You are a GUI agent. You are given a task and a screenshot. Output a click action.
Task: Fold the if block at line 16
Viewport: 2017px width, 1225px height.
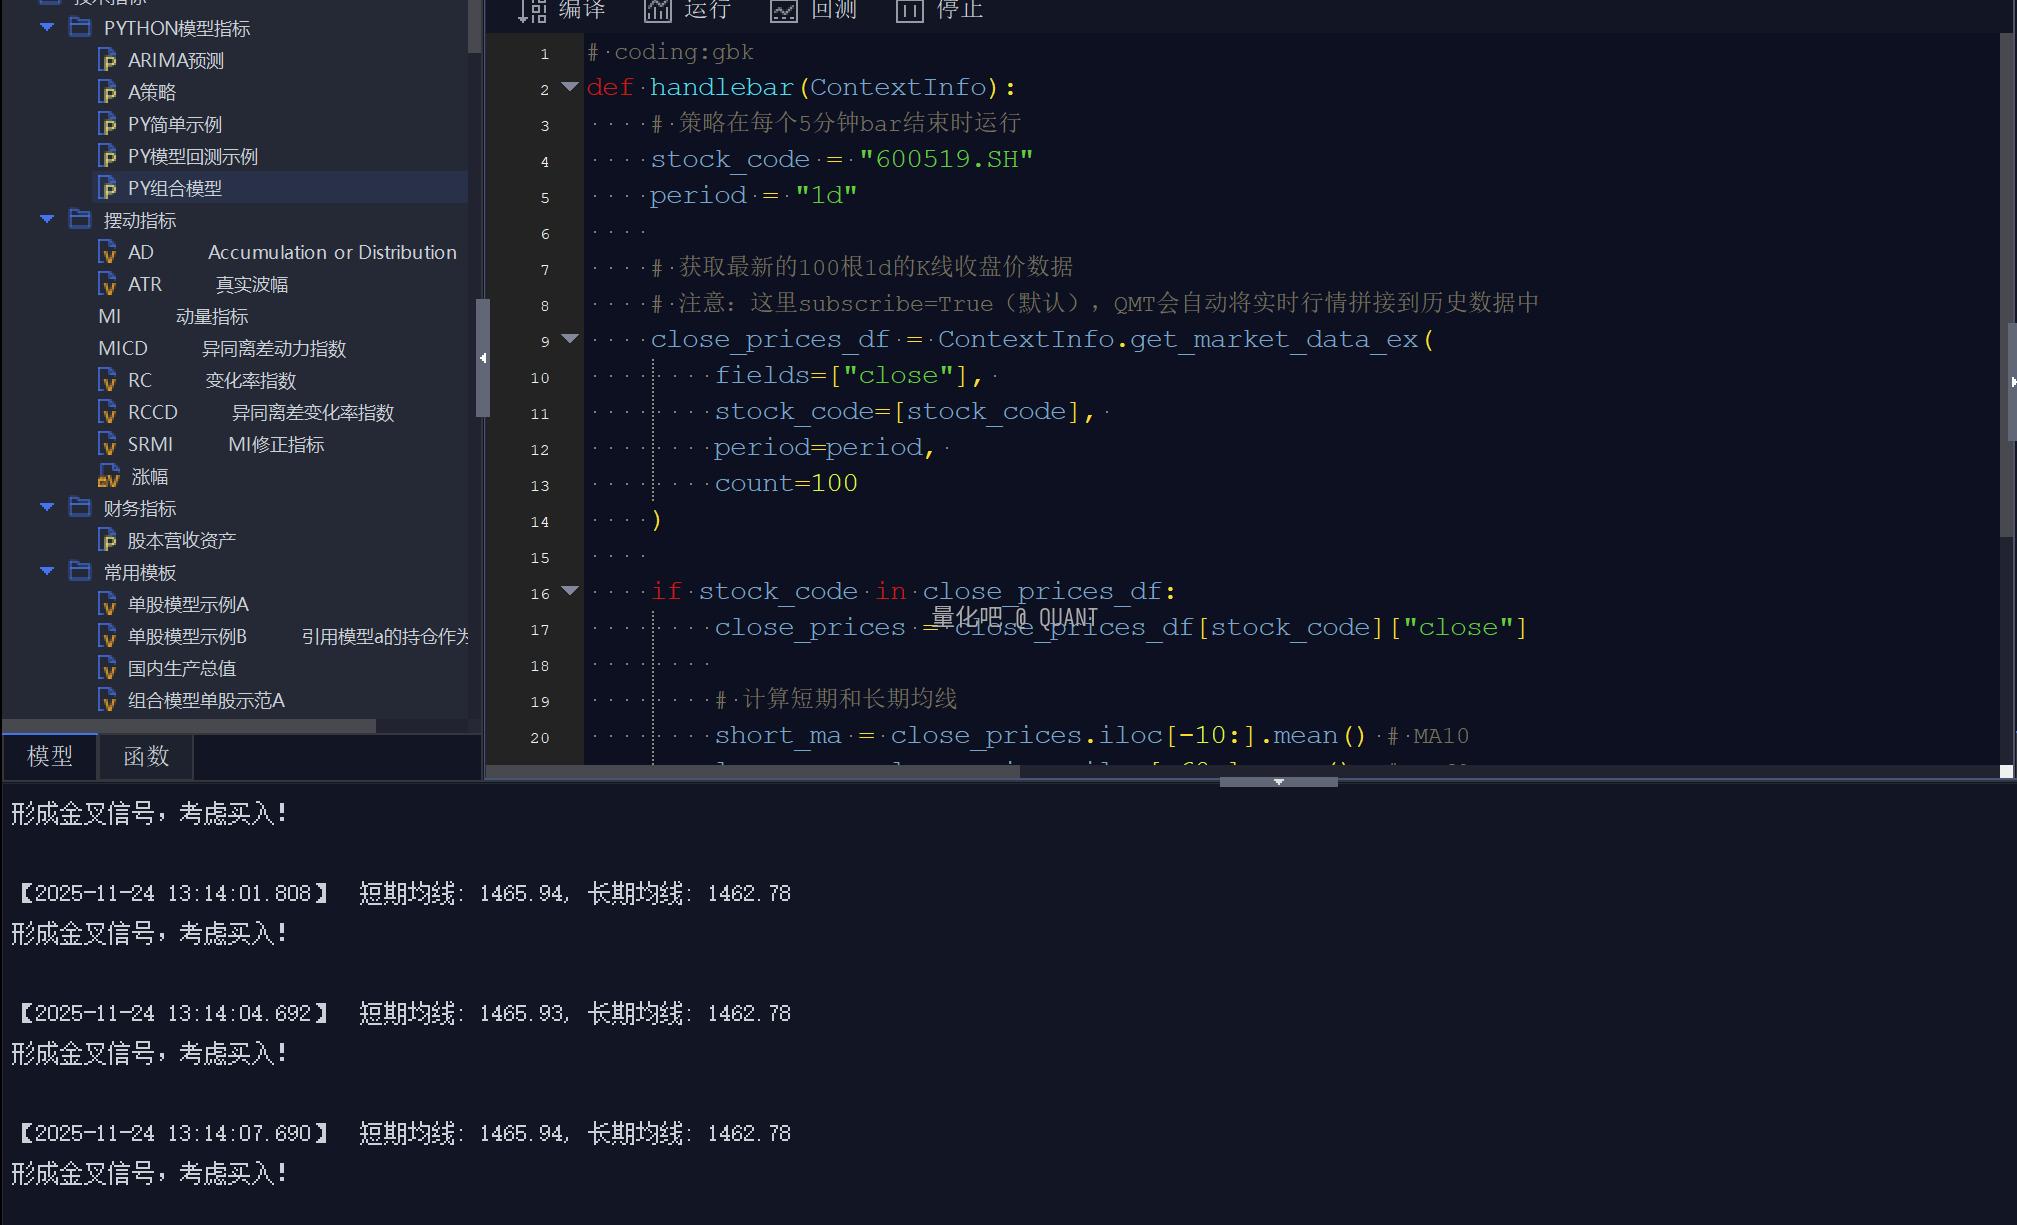[x=570, y=591]
